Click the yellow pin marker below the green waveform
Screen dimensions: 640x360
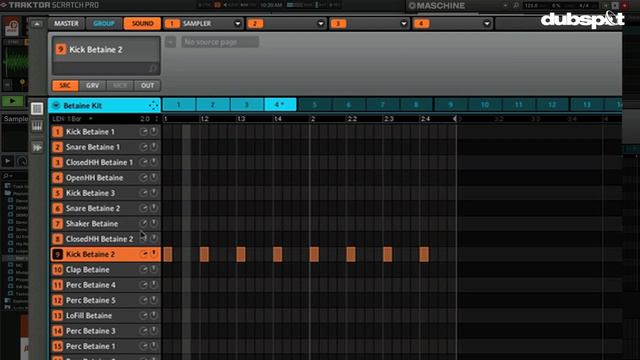[x=22, y=83]
